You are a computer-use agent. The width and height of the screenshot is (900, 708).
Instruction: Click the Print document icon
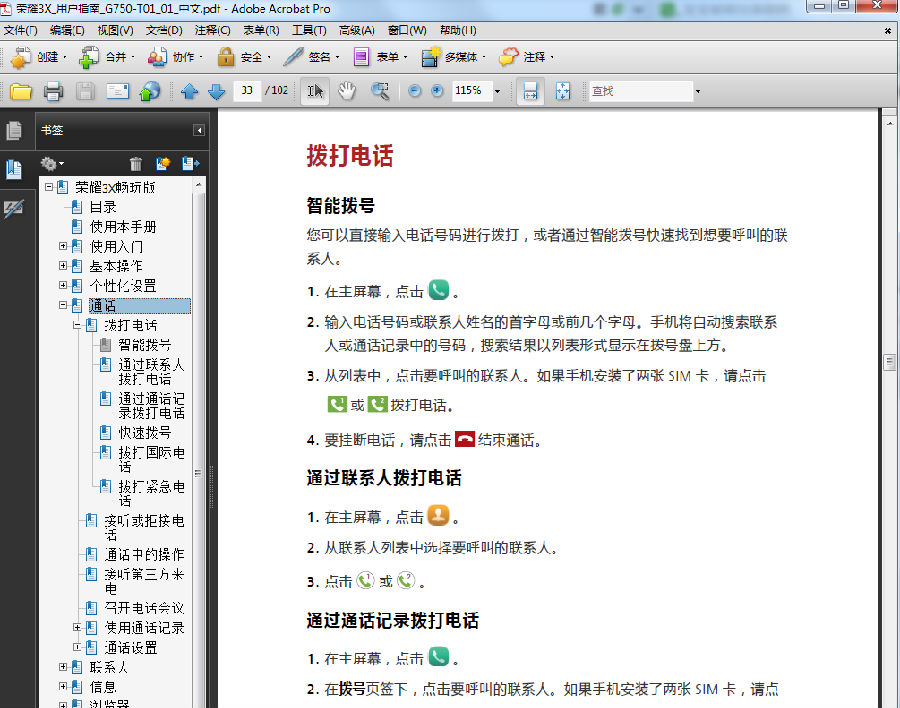[54, 91]
